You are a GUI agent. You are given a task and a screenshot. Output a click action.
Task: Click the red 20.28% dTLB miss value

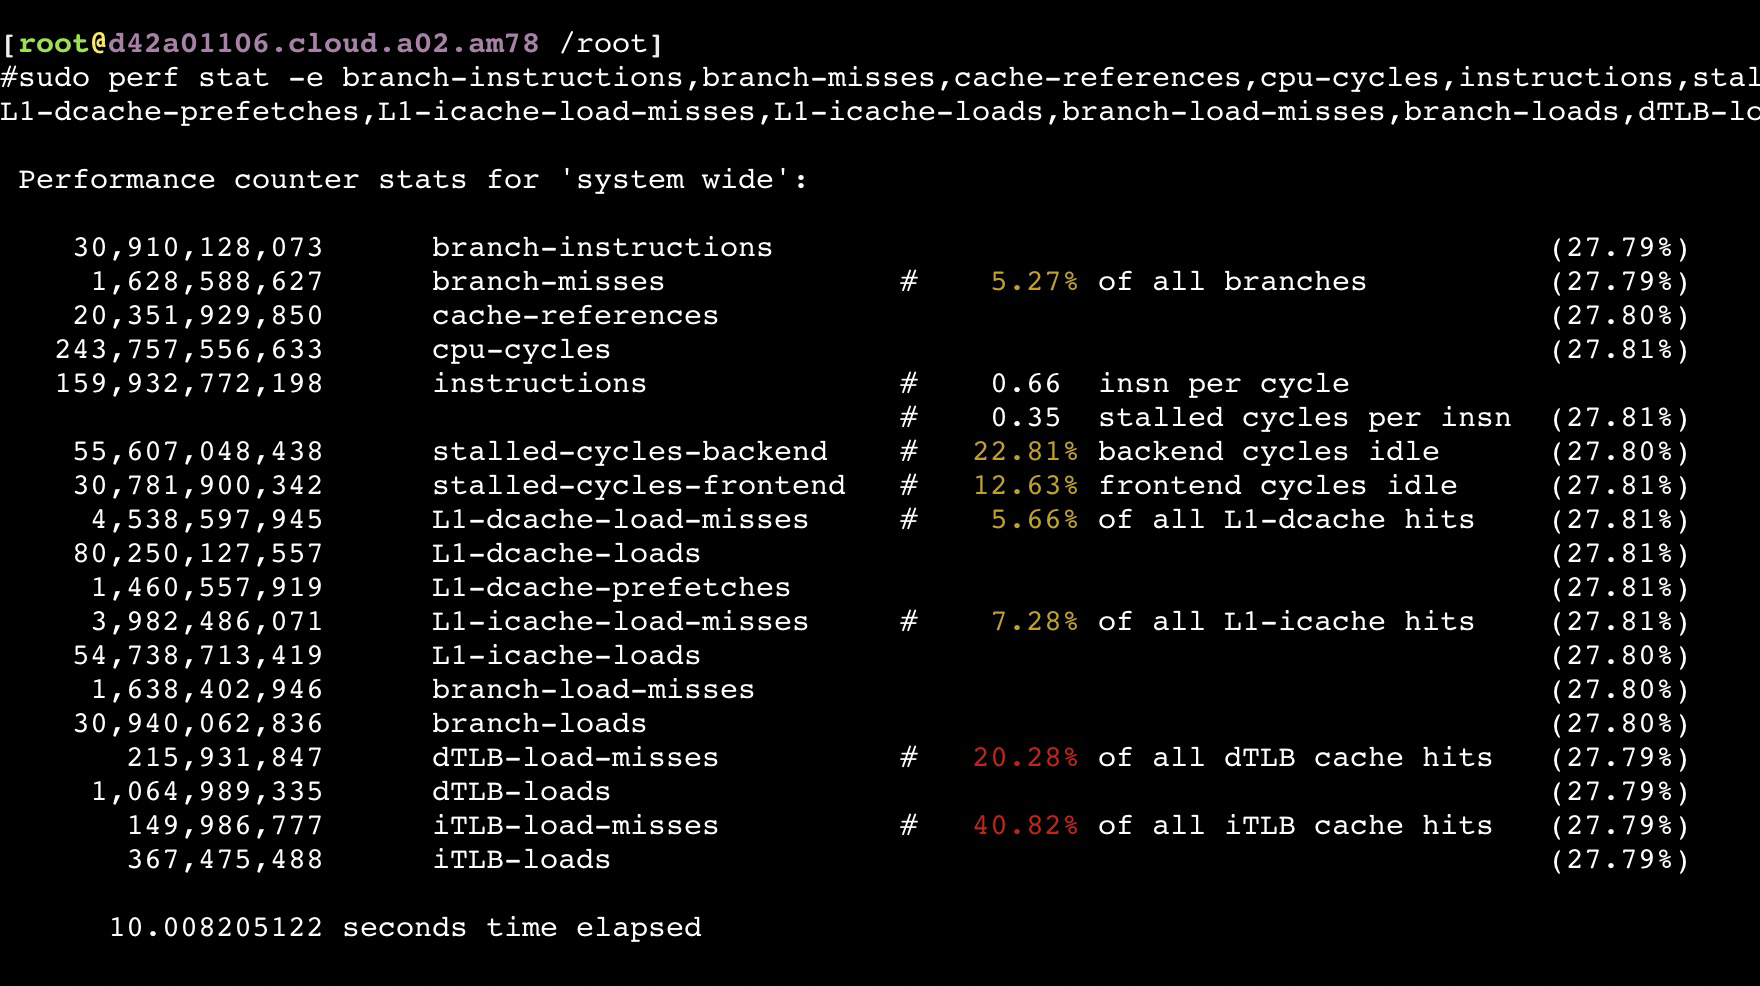[x=1025, y=758]
